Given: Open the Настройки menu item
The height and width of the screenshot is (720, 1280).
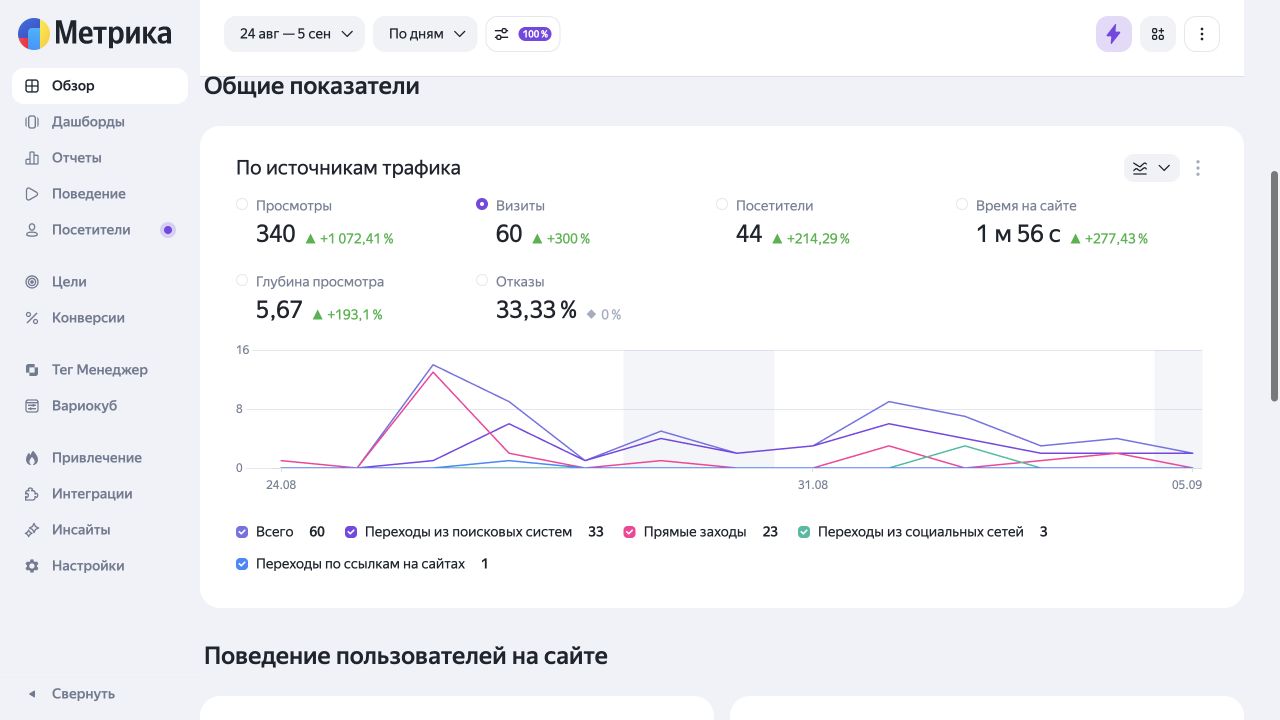Looking at the screenshot, I should point(100,566).
